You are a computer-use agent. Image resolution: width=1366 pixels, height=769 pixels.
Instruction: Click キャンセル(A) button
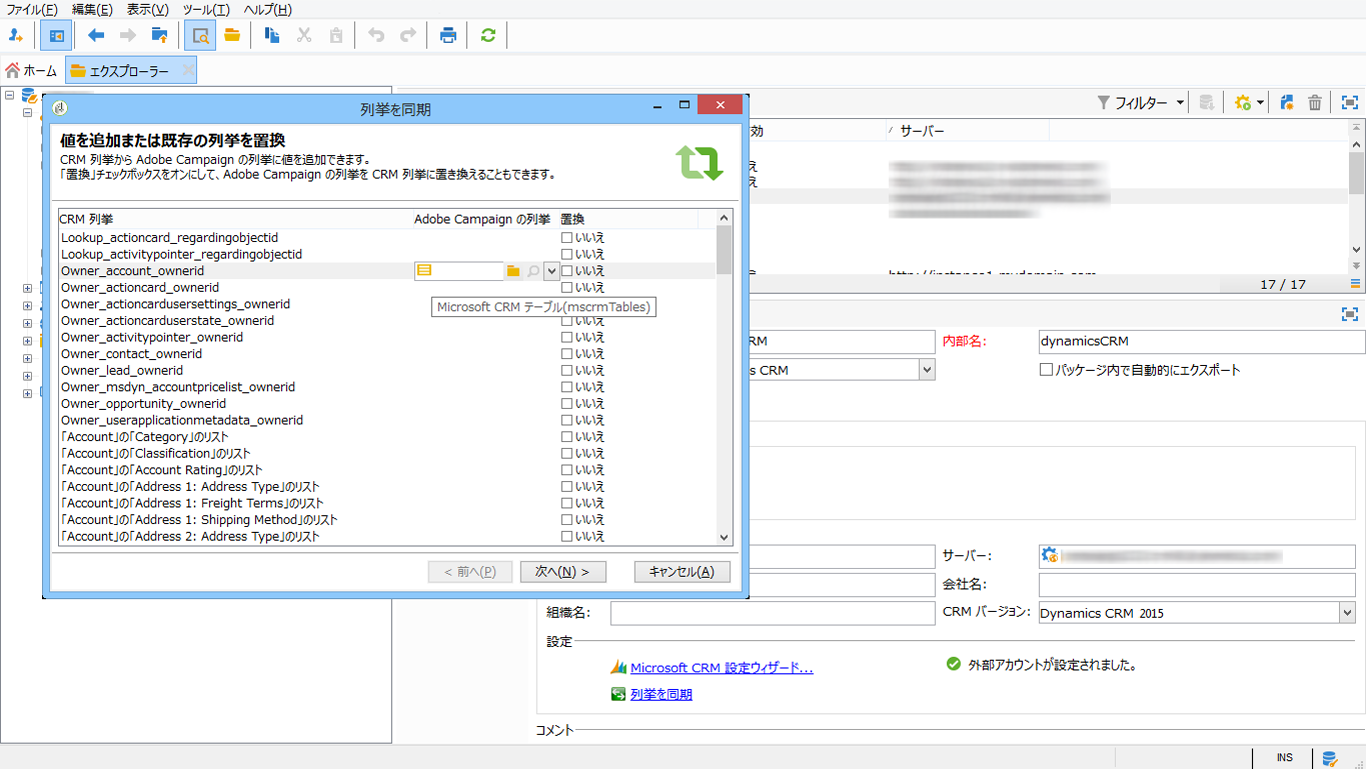tap(682, 572)
